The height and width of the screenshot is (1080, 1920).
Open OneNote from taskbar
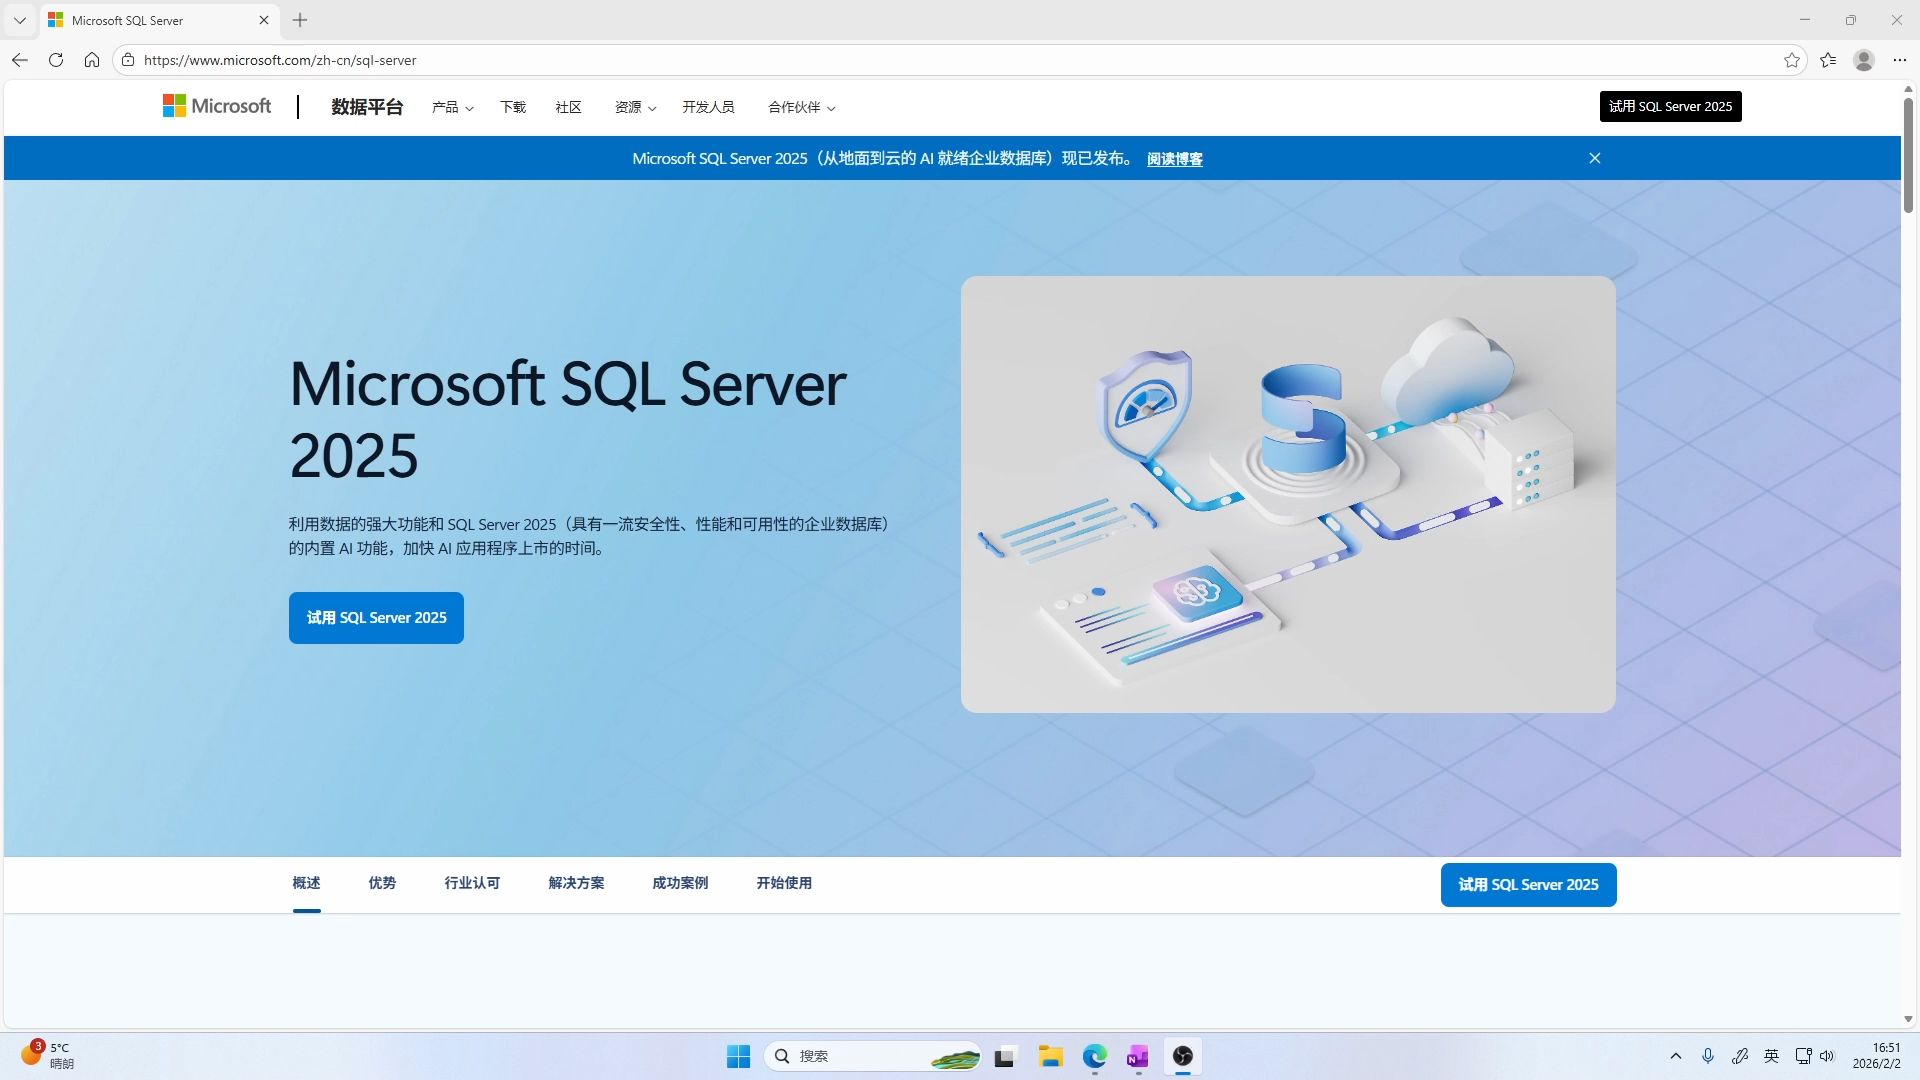(x=1138, y=1056)
